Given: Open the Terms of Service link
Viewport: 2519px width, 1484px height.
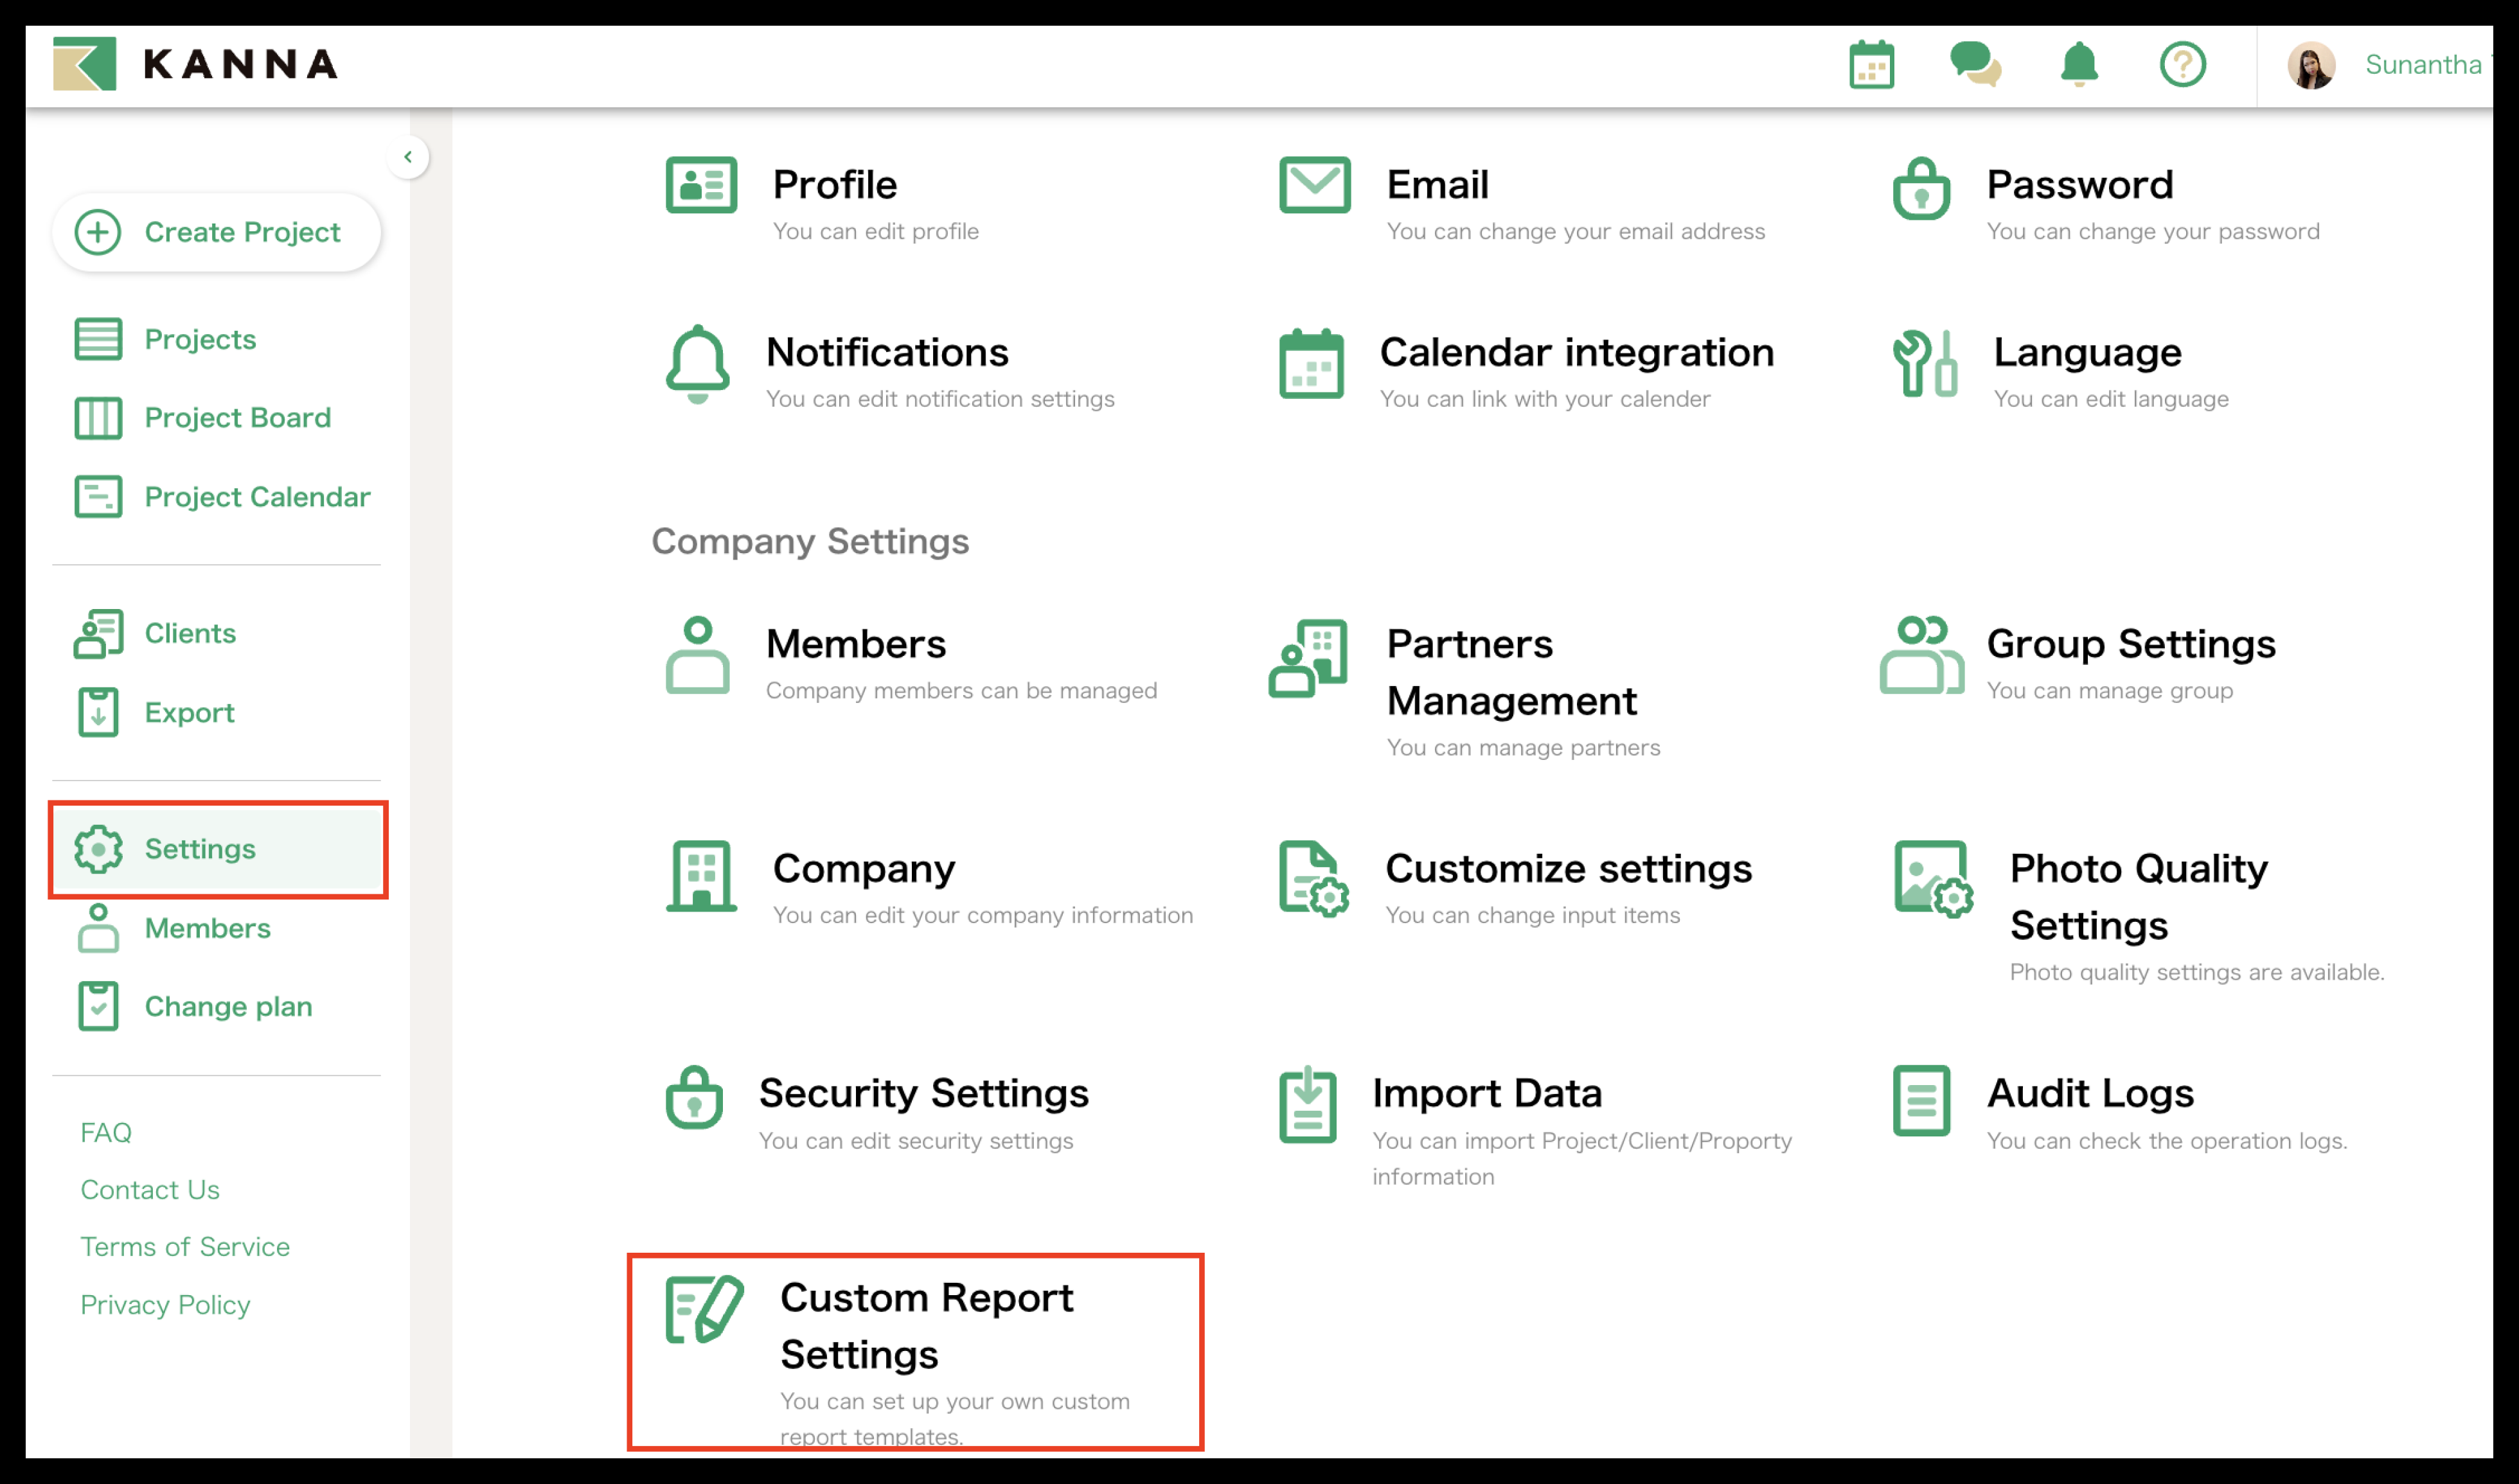Looking at the screenshot, I should (x=185, y=1246).
